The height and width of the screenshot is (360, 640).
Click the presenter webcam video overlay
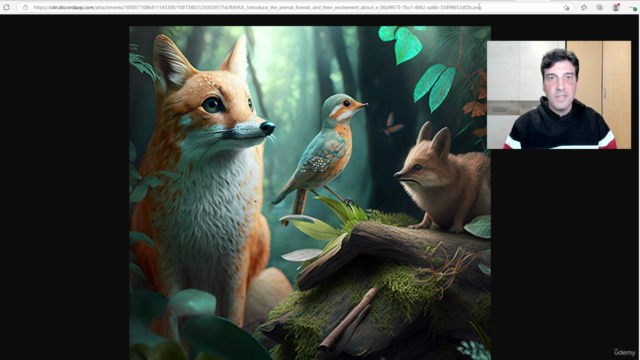coord(559,95)
